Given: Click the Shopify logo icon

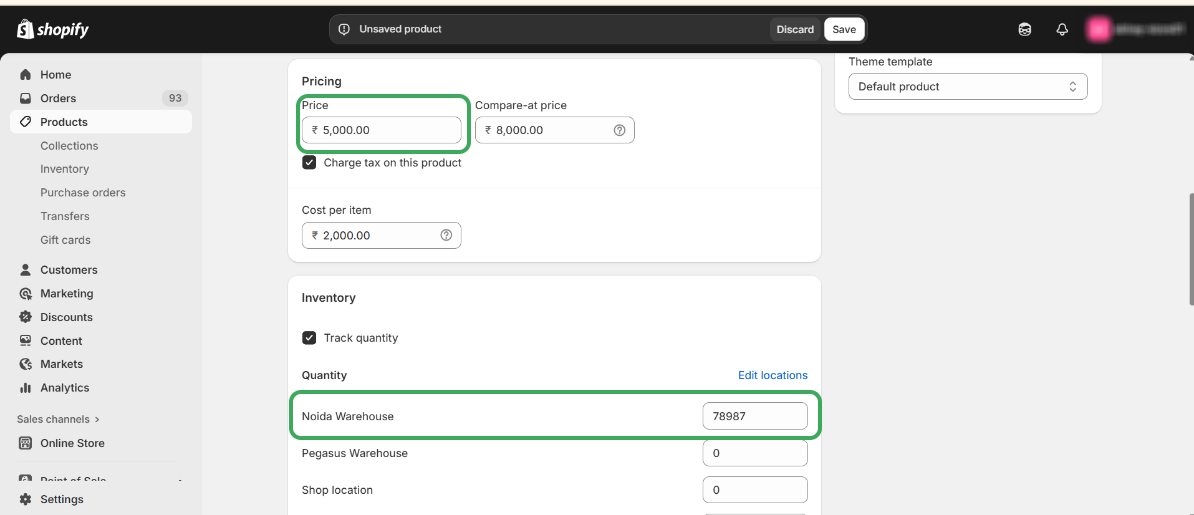Looking at the screenshot, I should [x=26, y=29].
